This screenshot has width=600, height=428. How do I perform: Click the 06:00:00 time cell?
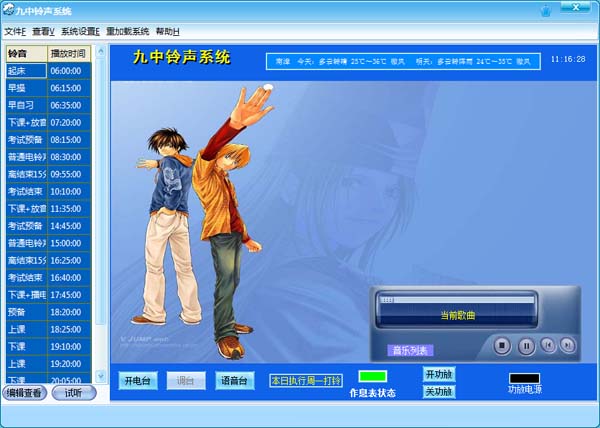coord(69,71)
